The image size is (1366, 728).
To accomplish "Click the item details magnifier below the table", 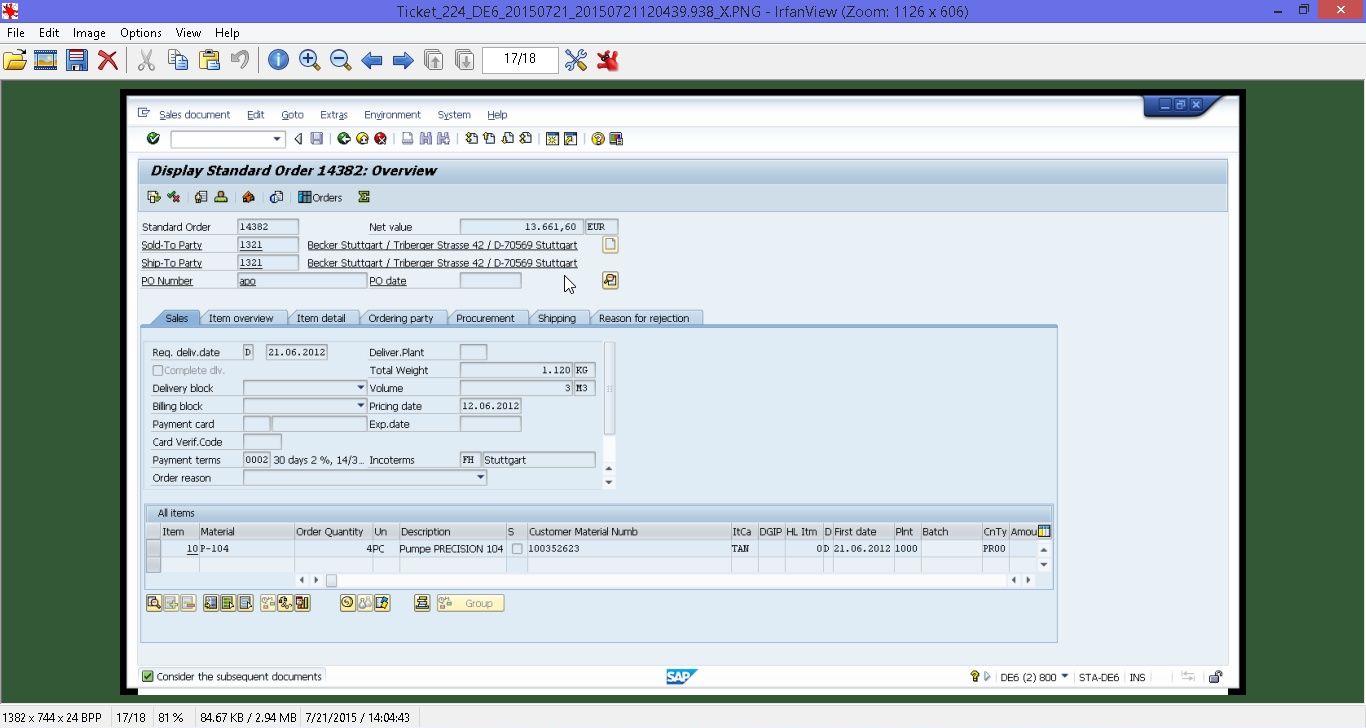I will pos(153,603).
